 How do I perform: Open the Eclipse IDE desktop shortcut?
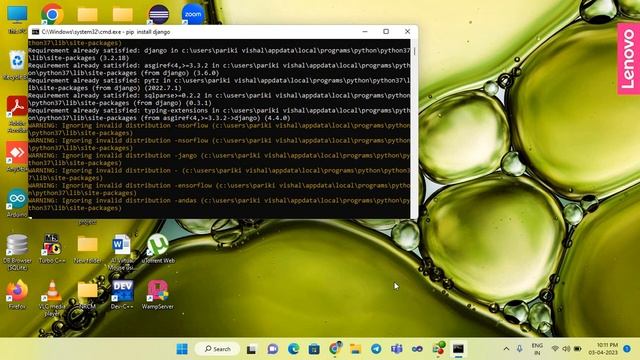[159, 14]
